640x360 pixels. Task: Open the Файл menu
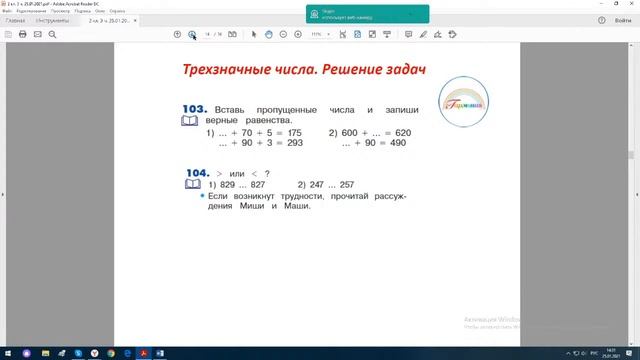pyautogui.click(x=7, y=11)
